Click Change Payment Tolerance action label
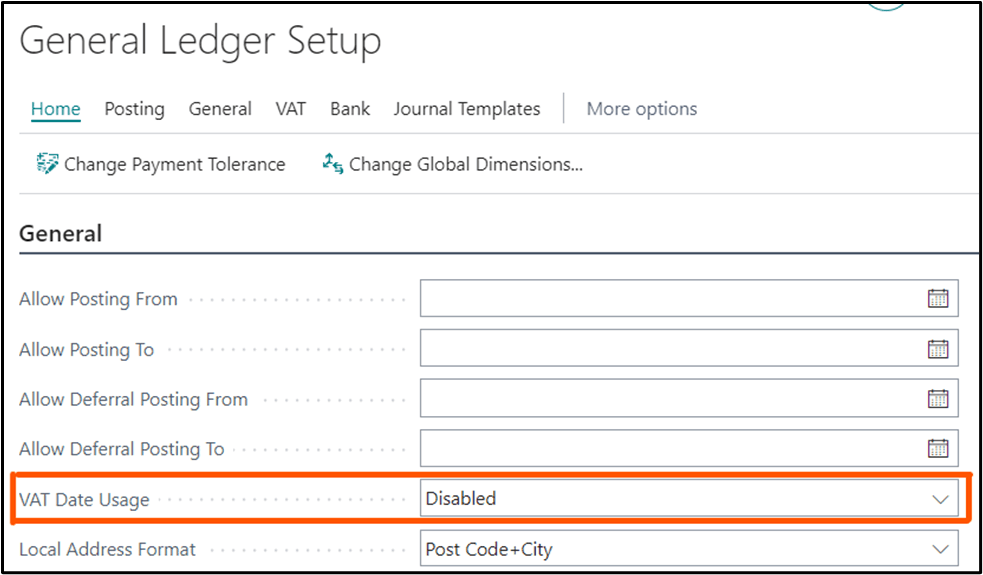Screen dimensions: 983x575 (175, 164)
